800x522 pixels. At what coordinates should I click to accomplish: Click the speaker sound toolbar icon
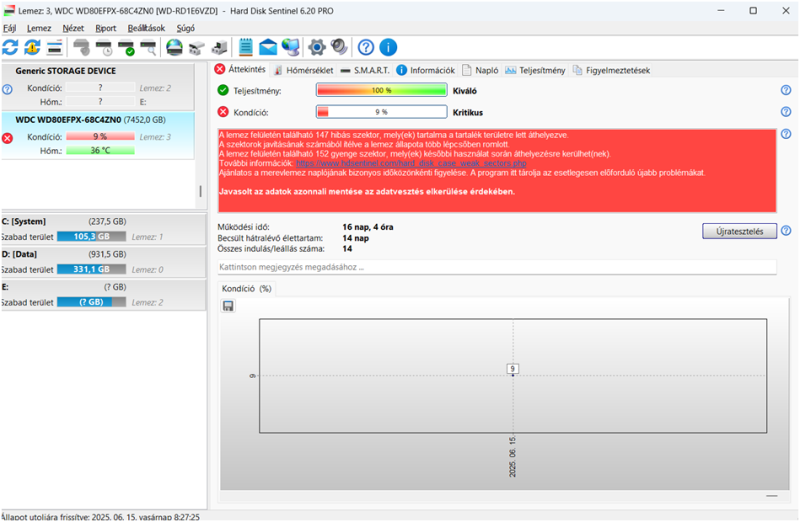(x=339, y=47)
